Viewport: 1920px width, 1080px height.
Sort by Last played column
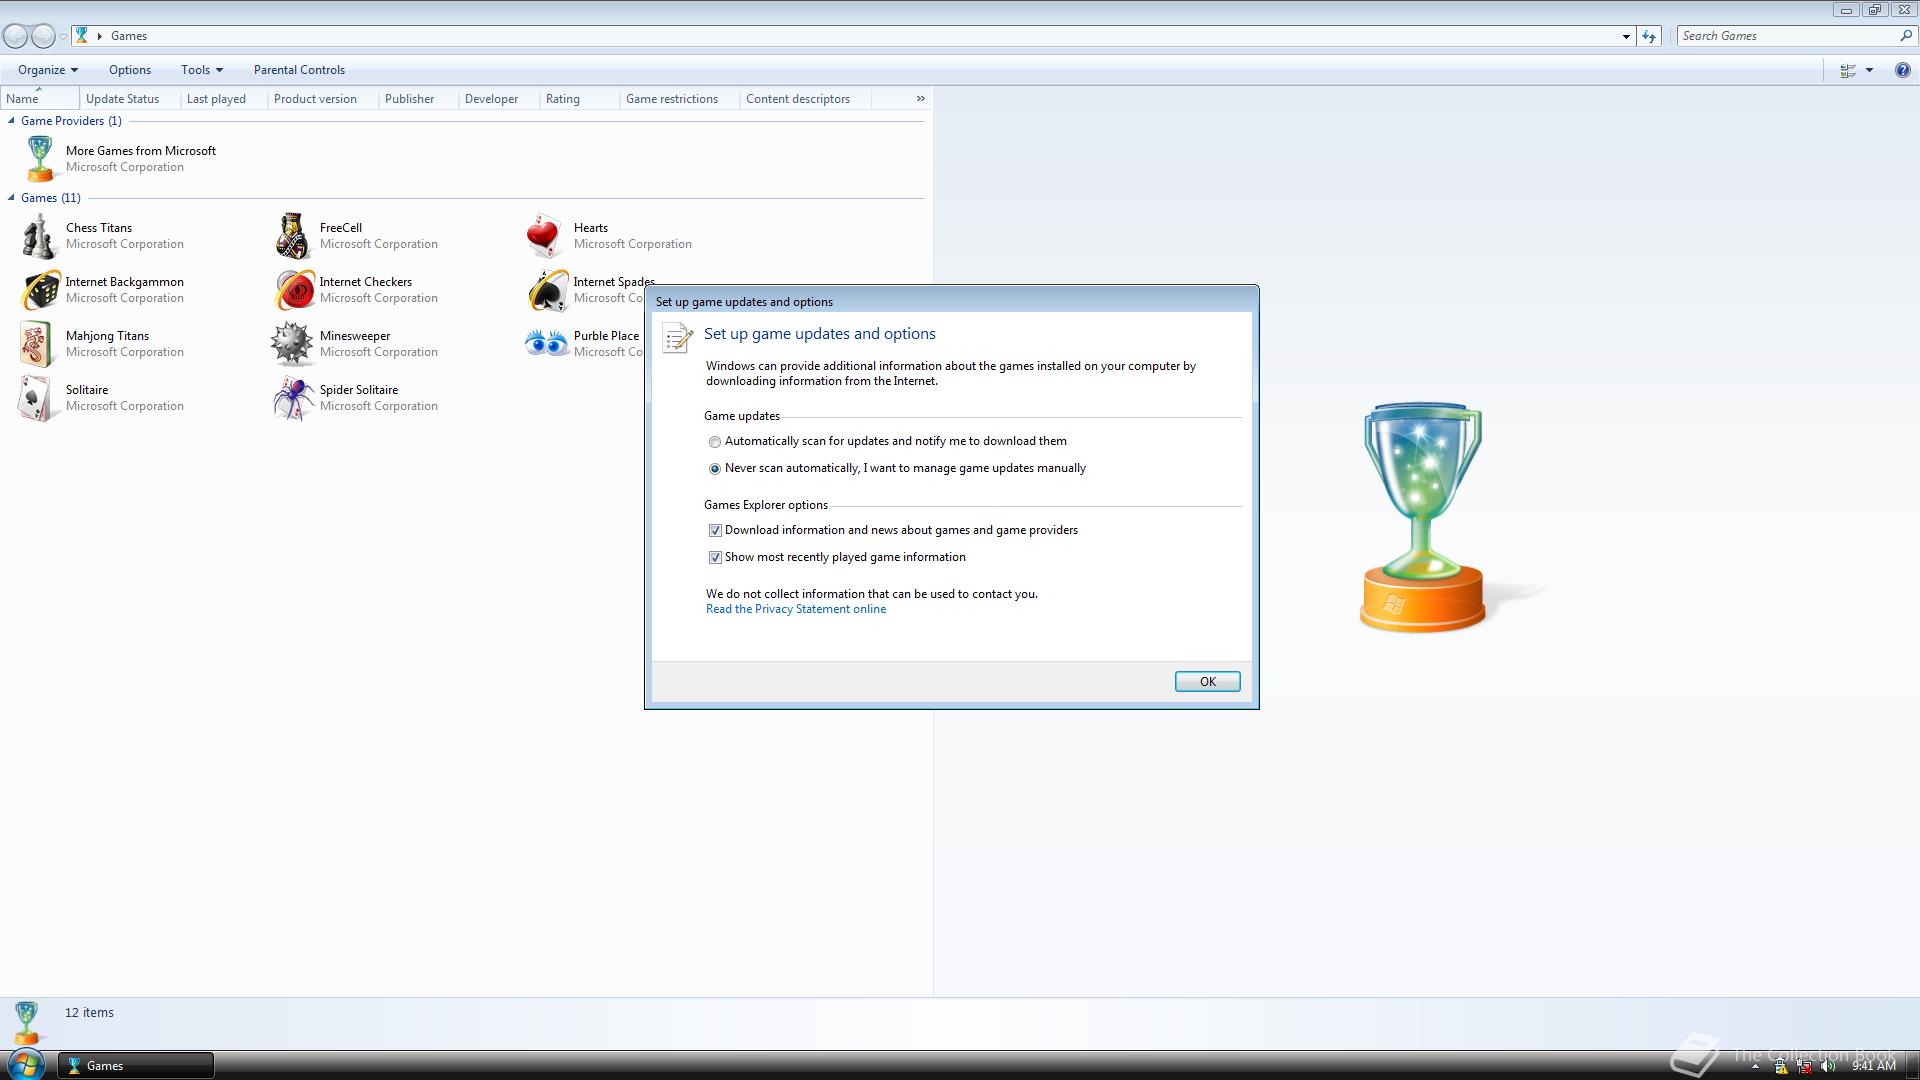[224, 99]
